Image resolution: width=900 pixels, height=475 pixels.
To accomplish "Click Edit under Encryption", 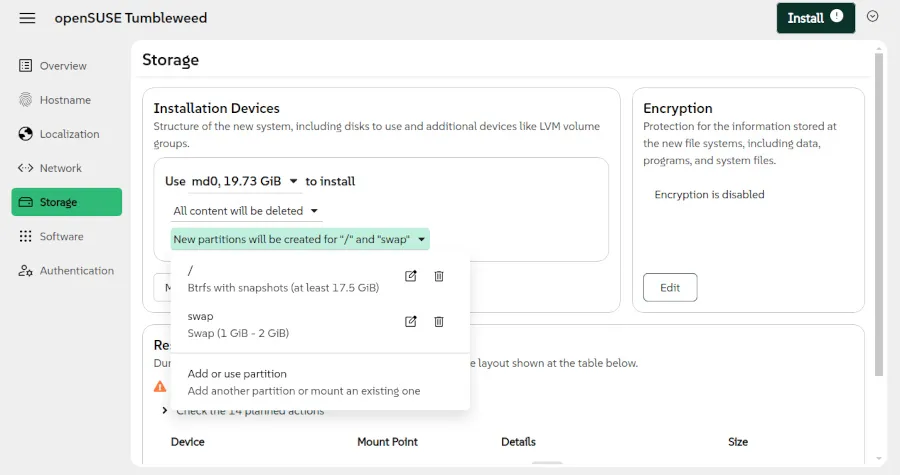I will tap(670, 288).
